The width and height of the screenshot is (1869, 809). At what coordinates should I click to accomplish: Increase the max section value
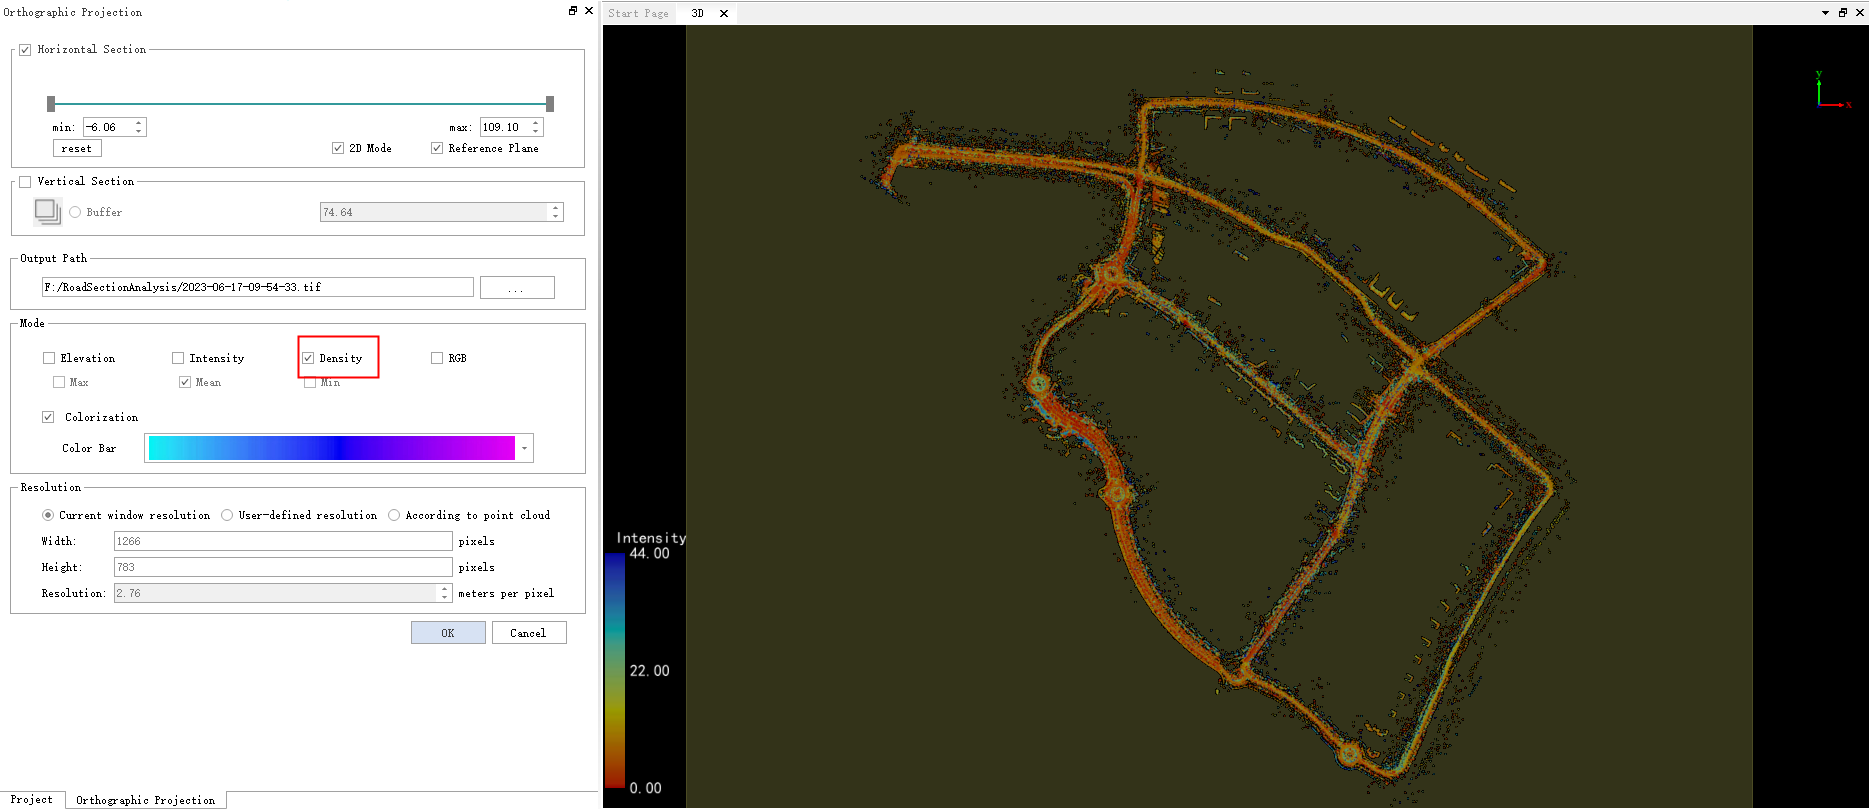point(536,123)
